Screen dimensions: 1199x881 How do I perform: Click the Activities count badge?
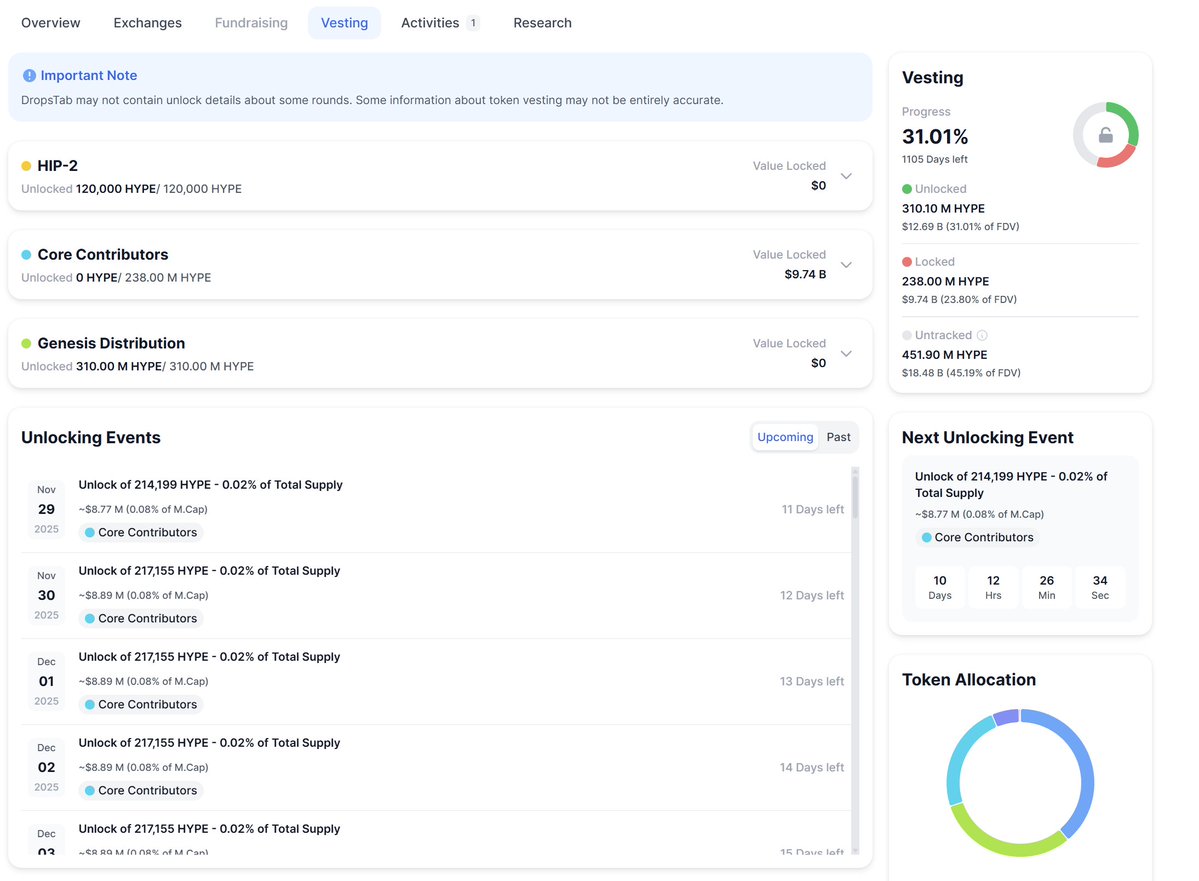pyautogui.click(x=473, y=23)
